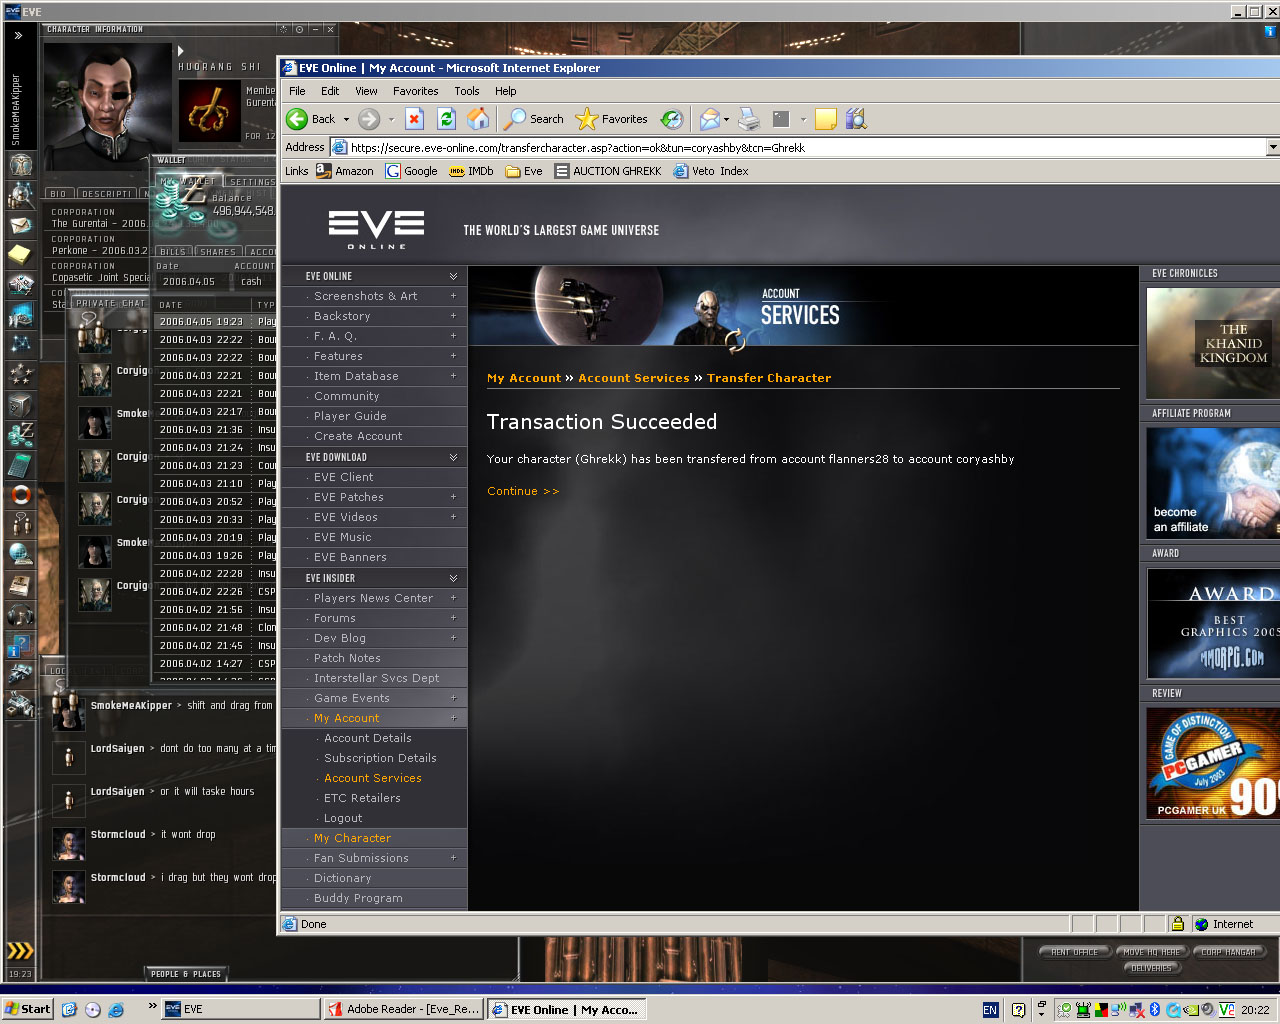This screenshot has width=1280, height=1024.
Task: Open Subscription Details in the sidebar
Action: pyautogui.click(x=380, y=758)
